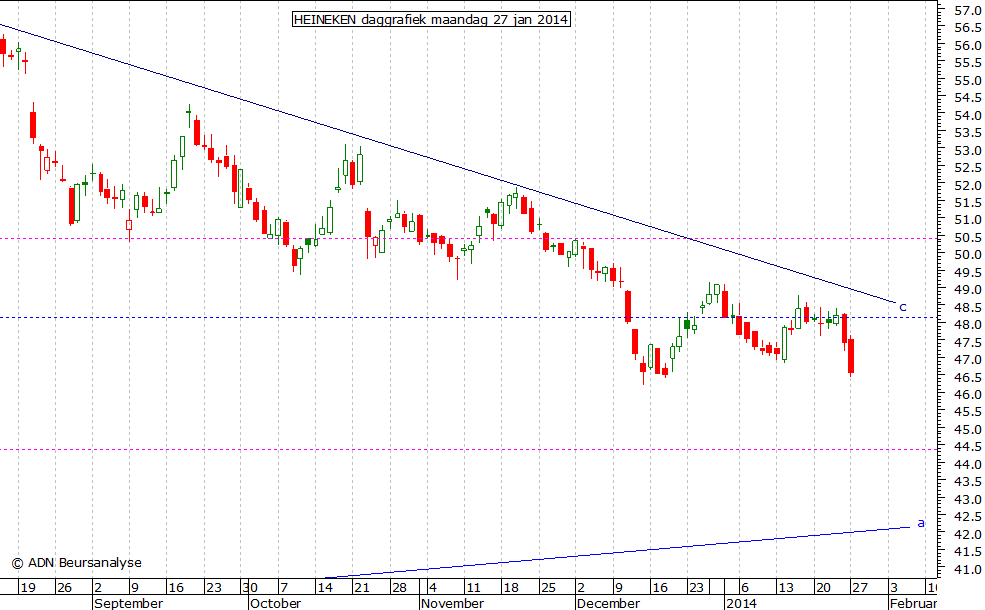Select the 42.0 price axis label
985x610 pixels.
coord(968,534)
